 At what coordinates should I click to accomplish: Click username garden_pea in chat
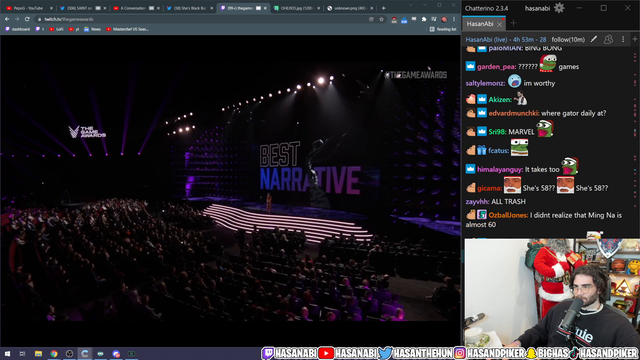[496, 67]
